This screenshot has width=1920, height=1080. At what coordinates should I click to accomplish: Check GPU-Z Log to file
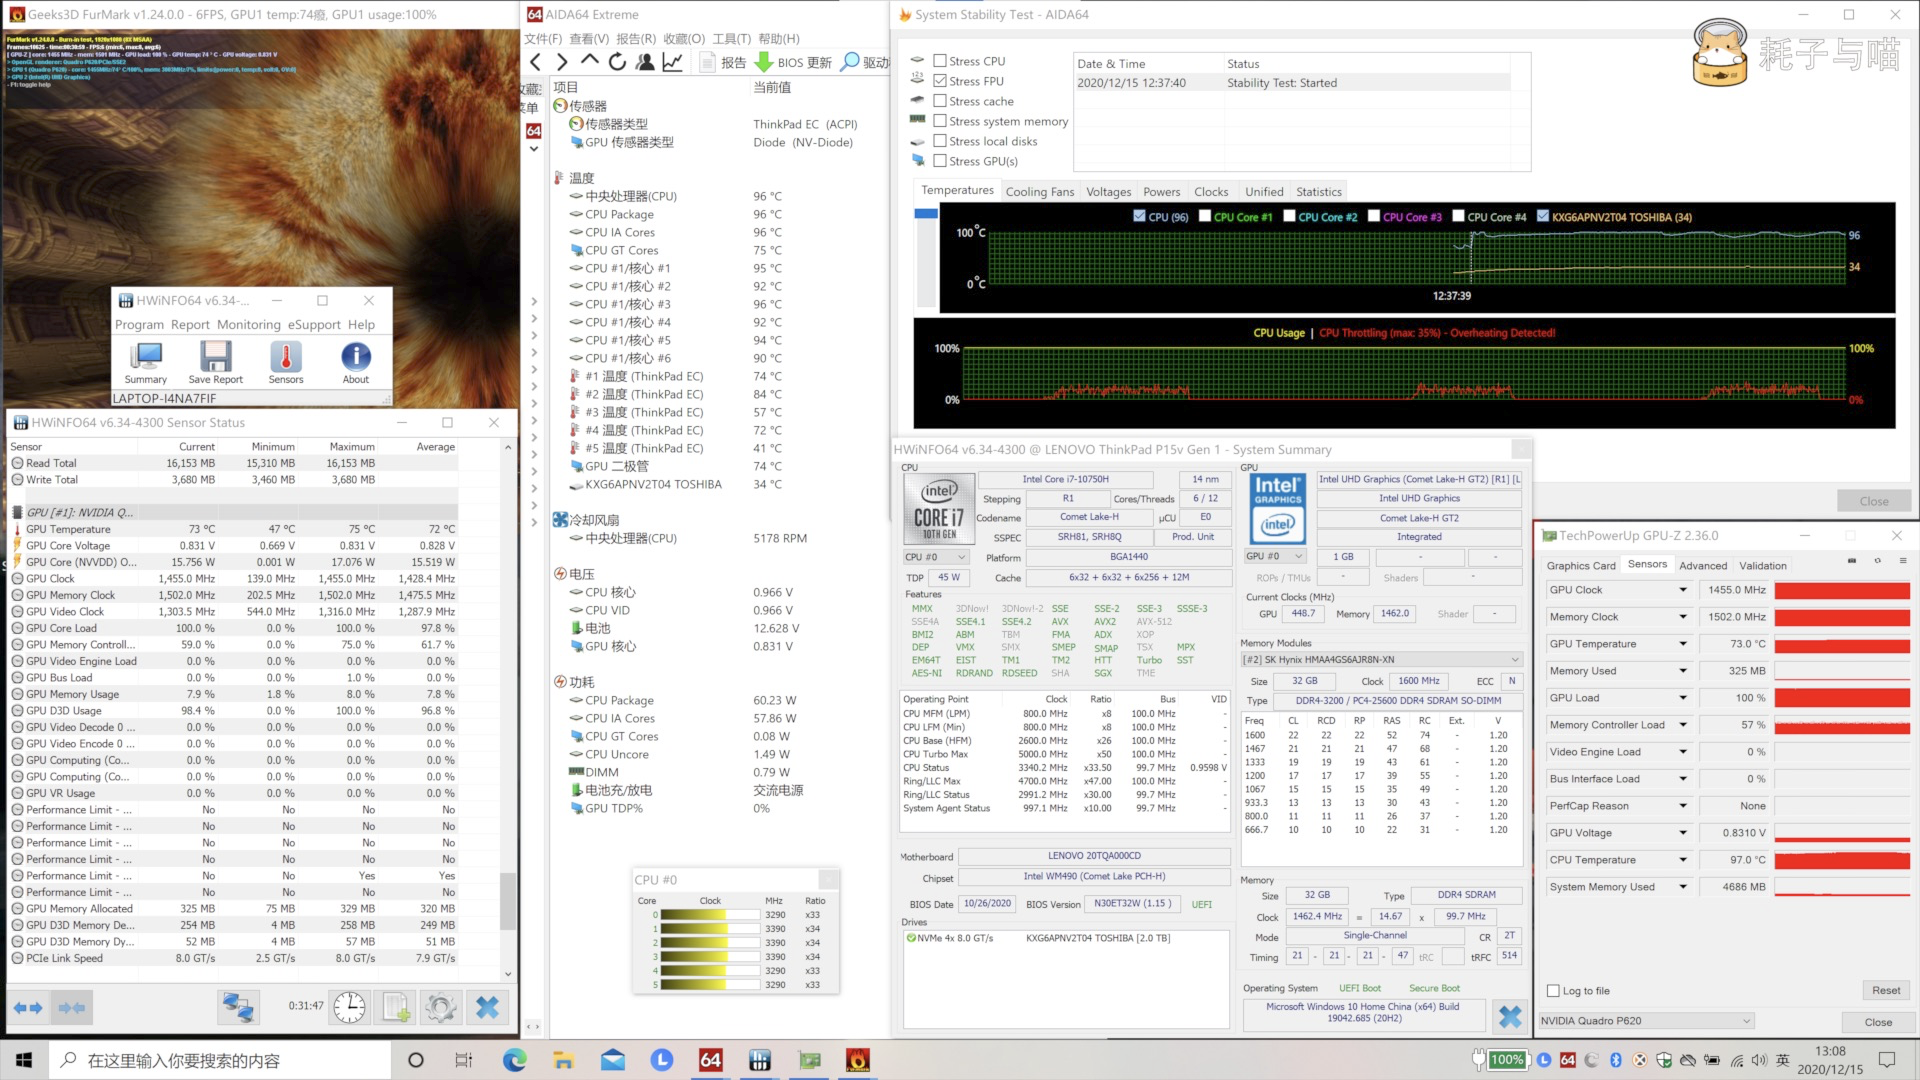pyautogui.click(x=1553, y=991)
